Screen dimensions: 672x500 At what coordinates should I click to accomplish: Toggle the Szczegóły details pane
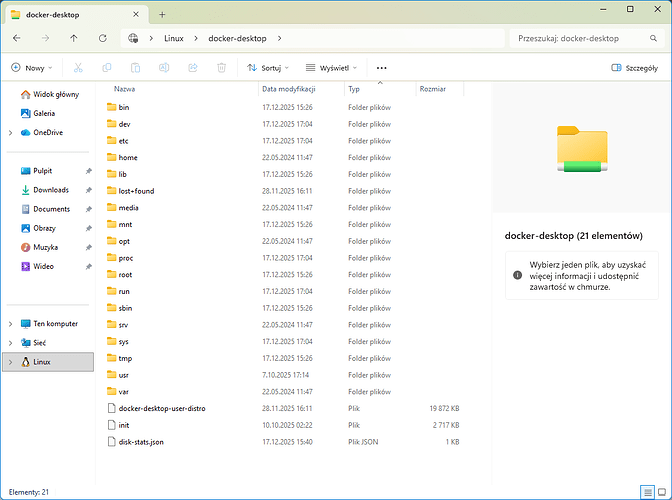point(634,68)
